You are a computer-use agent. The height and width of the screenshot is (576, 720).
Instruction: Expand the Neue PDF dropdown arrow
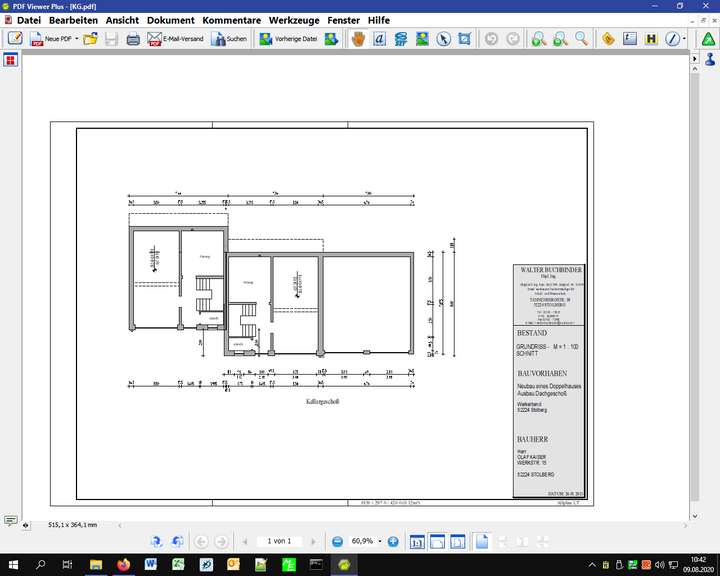[77, 39]
